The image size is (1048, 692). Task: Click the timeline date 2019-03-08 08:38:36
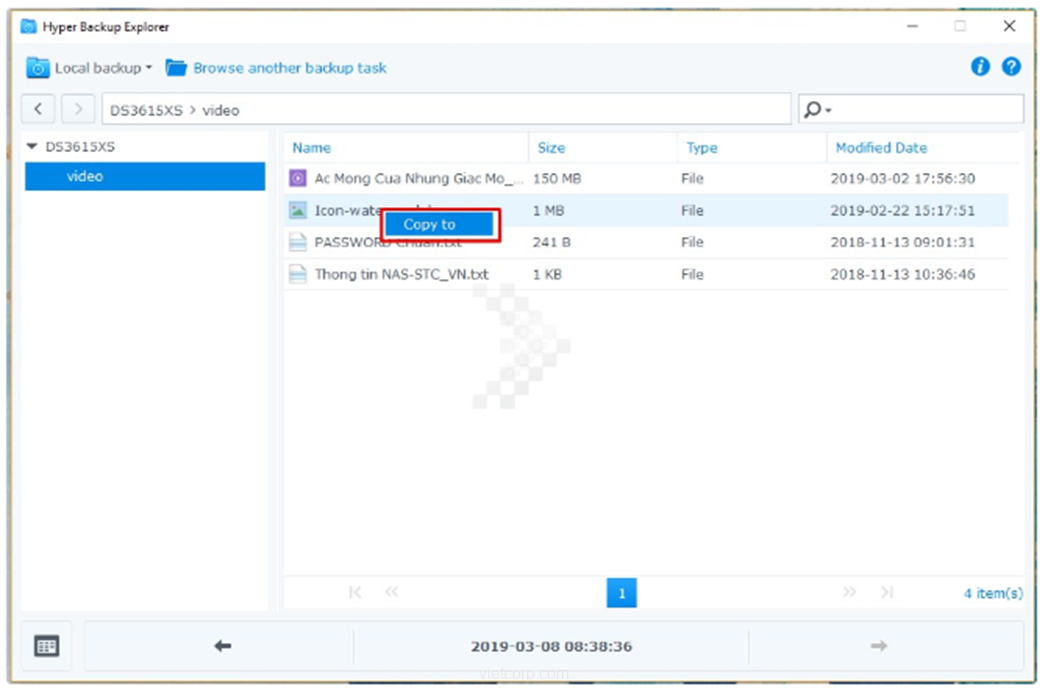551,646
